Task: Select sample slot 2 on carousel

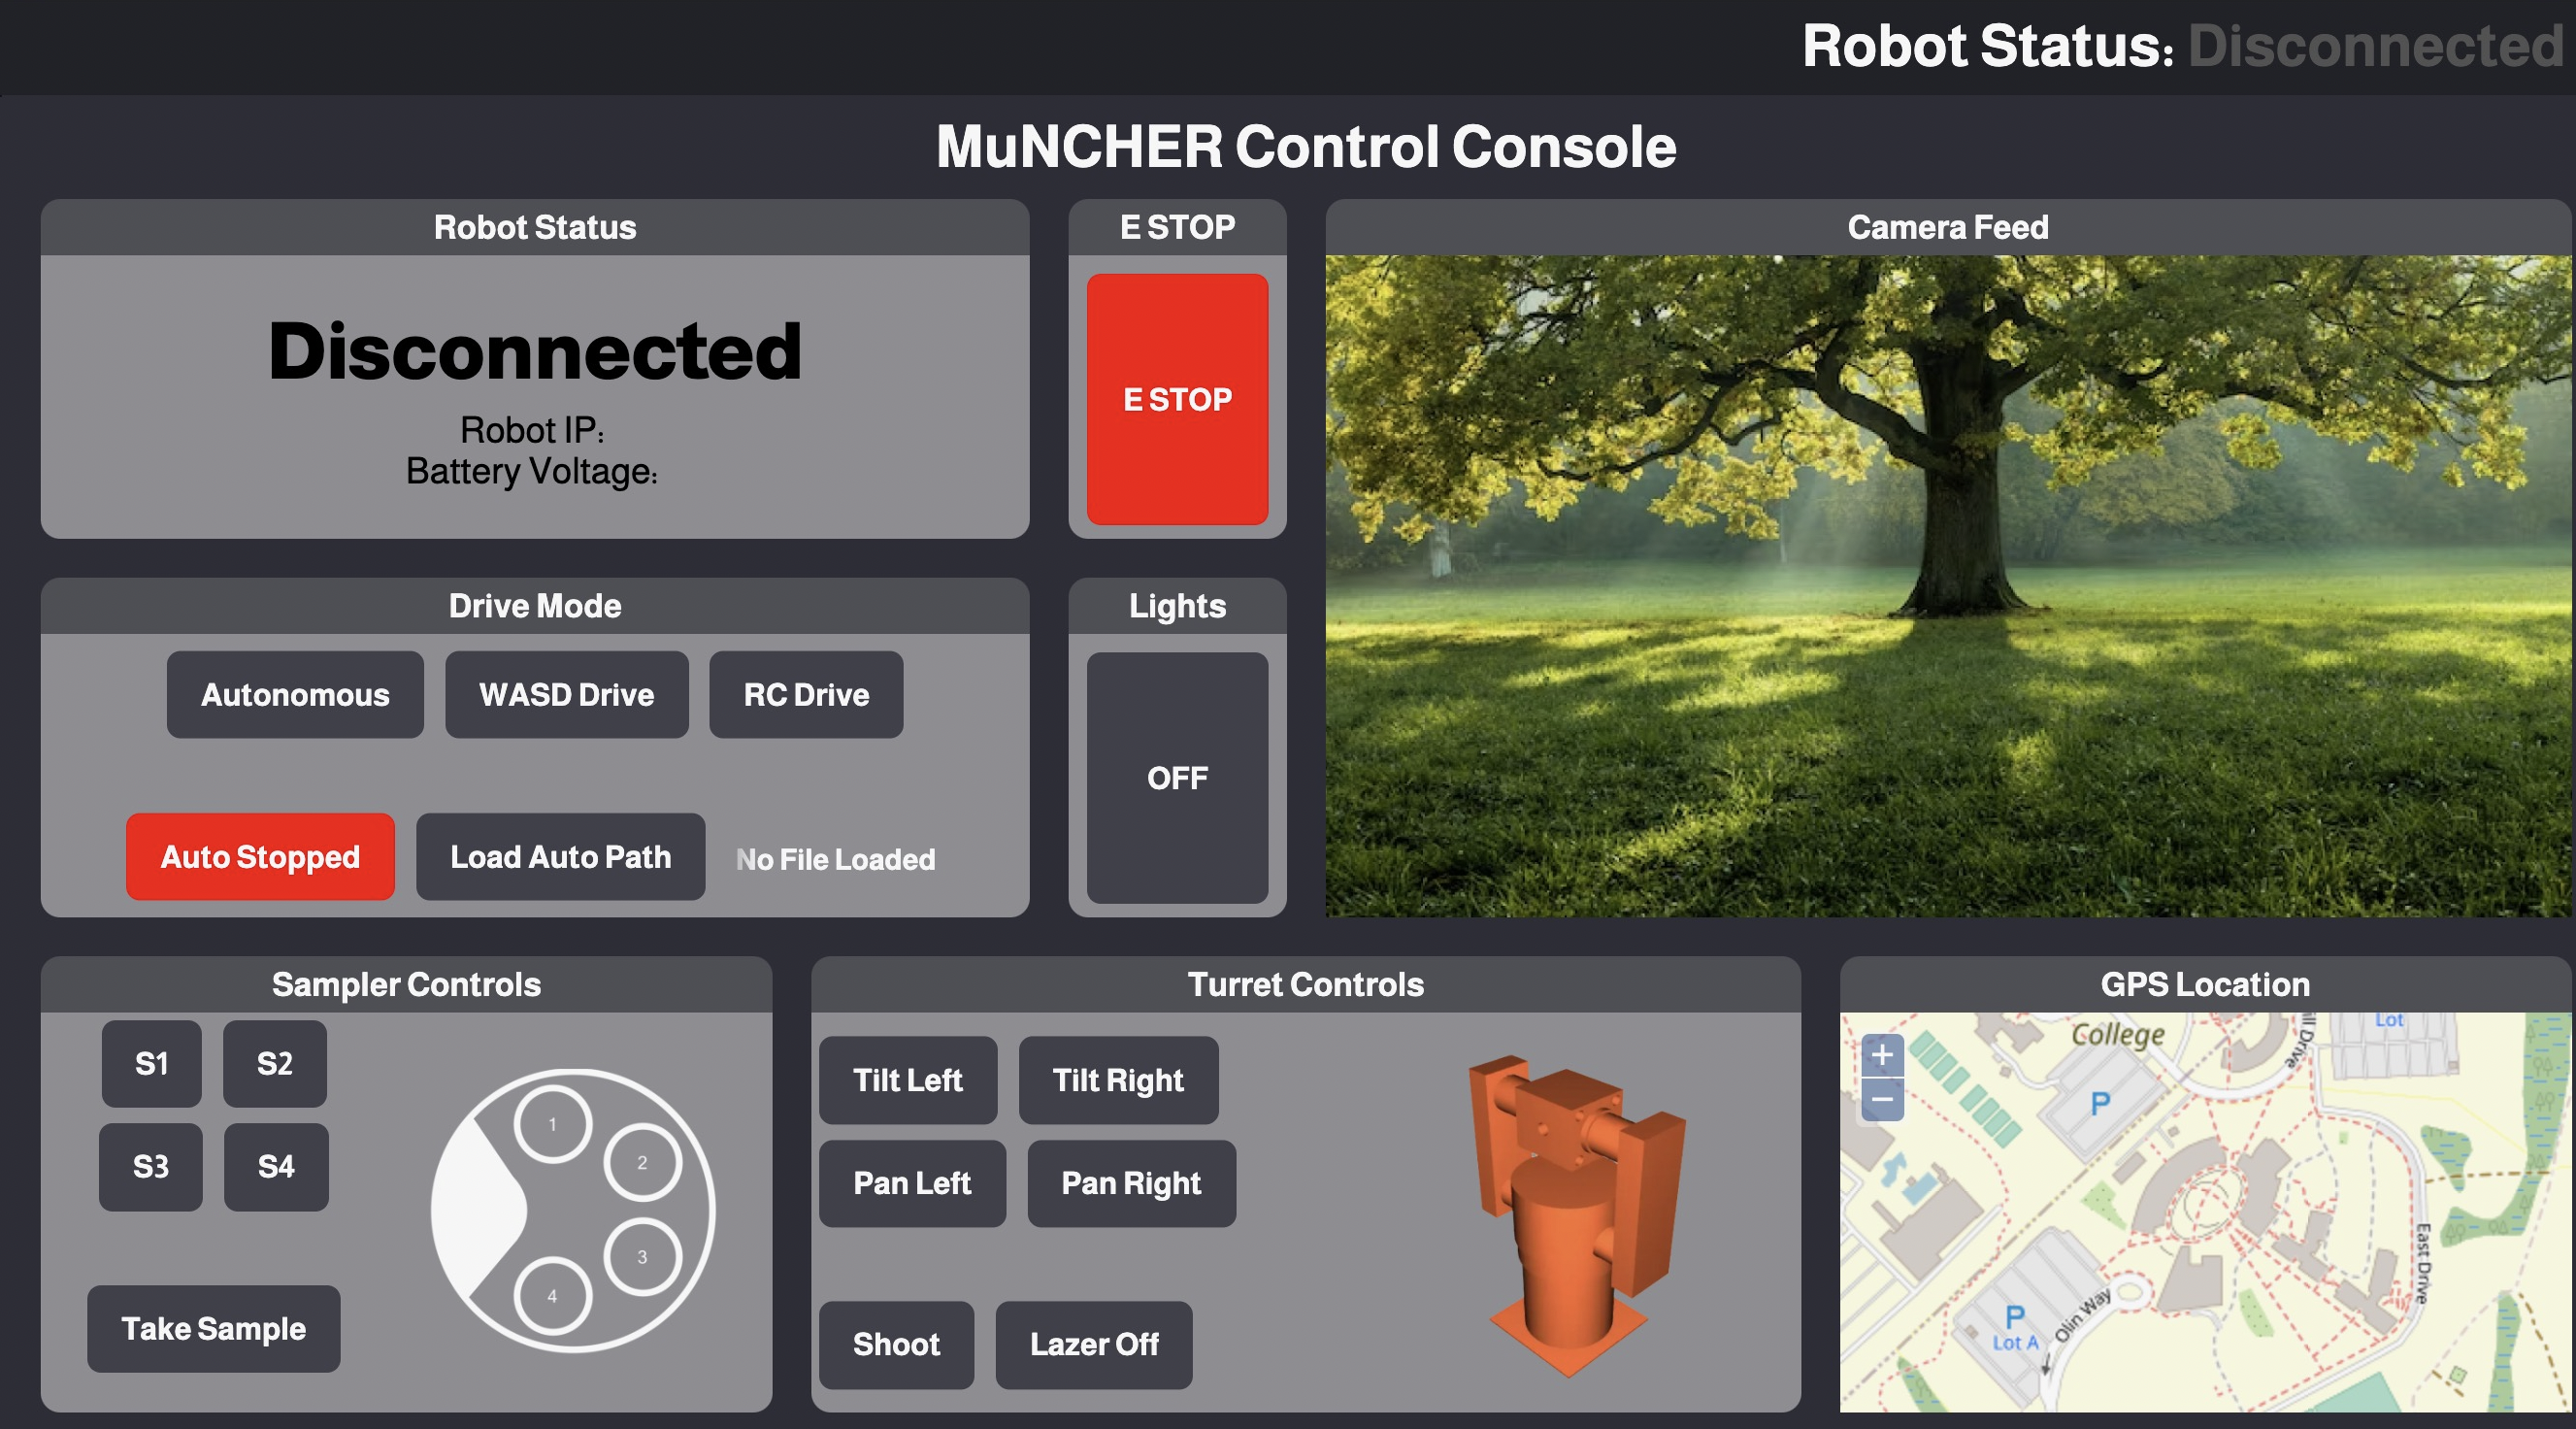Action: [642, 1162]
